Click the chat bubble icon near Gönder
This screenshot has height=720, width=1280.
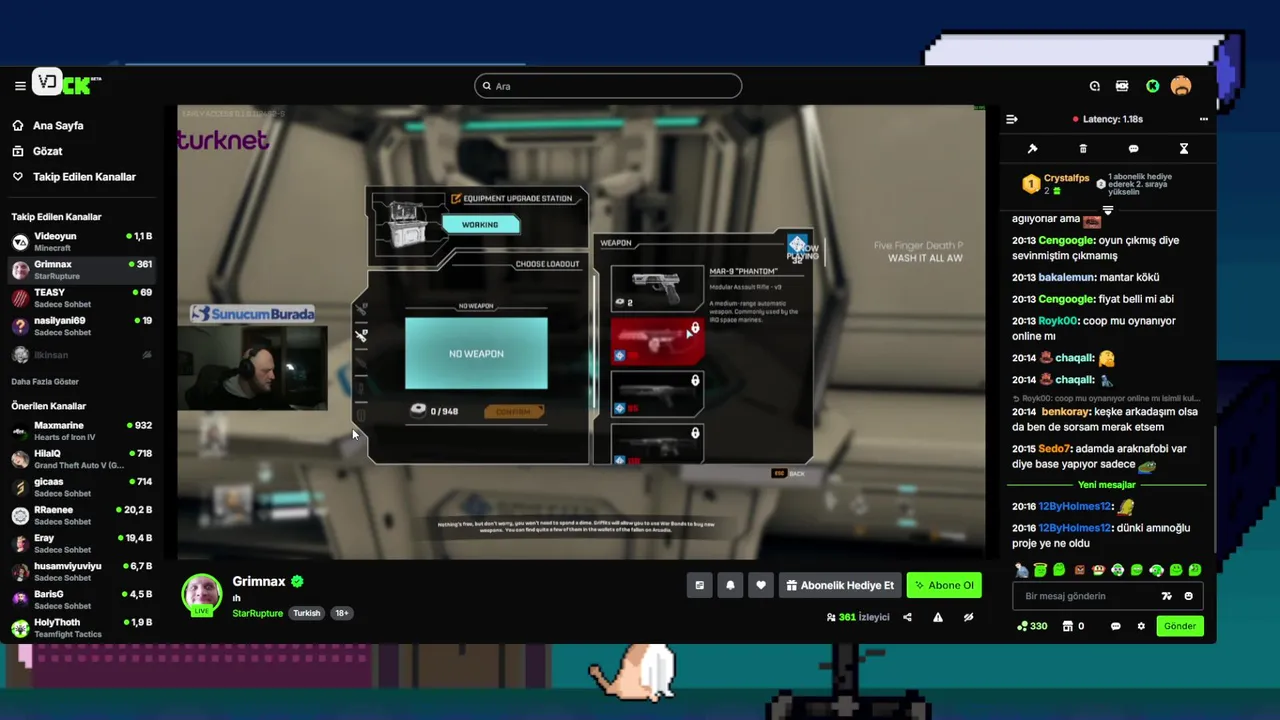[1115, 627]
